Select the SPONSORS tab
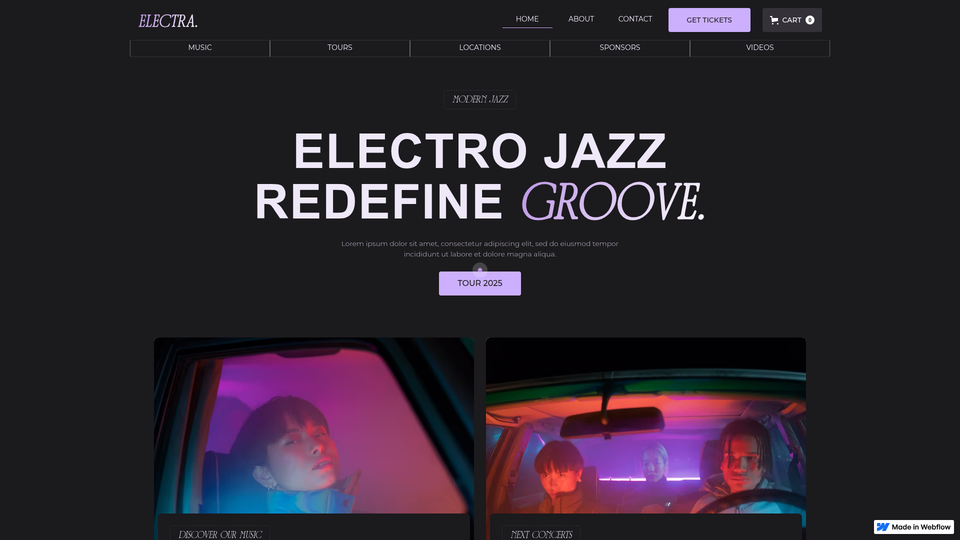Image resolution: width=960 pixels, height=540 pixels. (x=620, y=48)
